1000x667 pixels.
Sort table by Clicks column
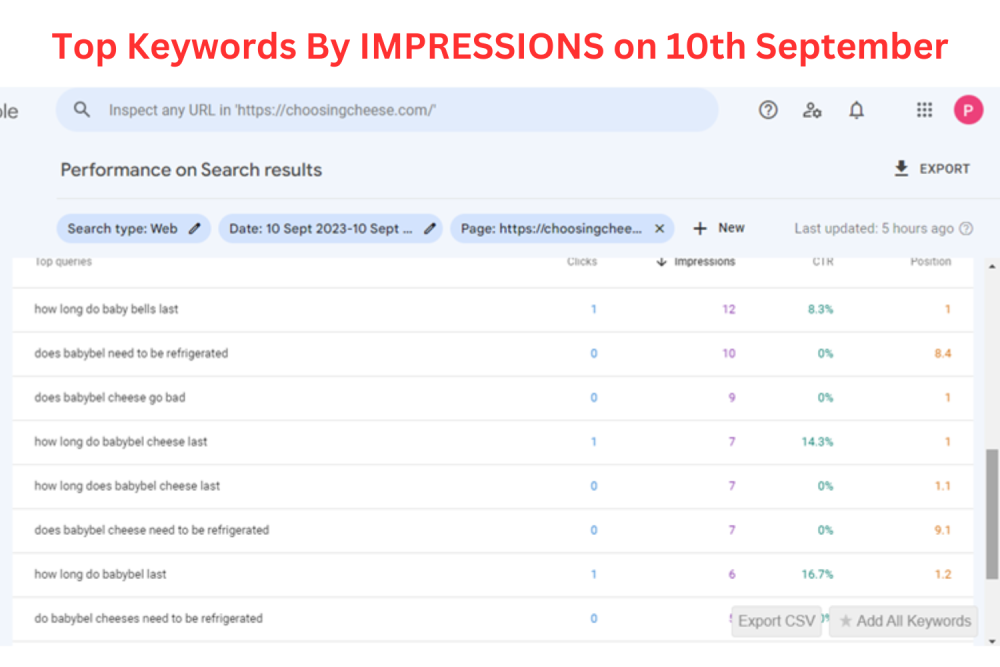(x=581, y=262)
